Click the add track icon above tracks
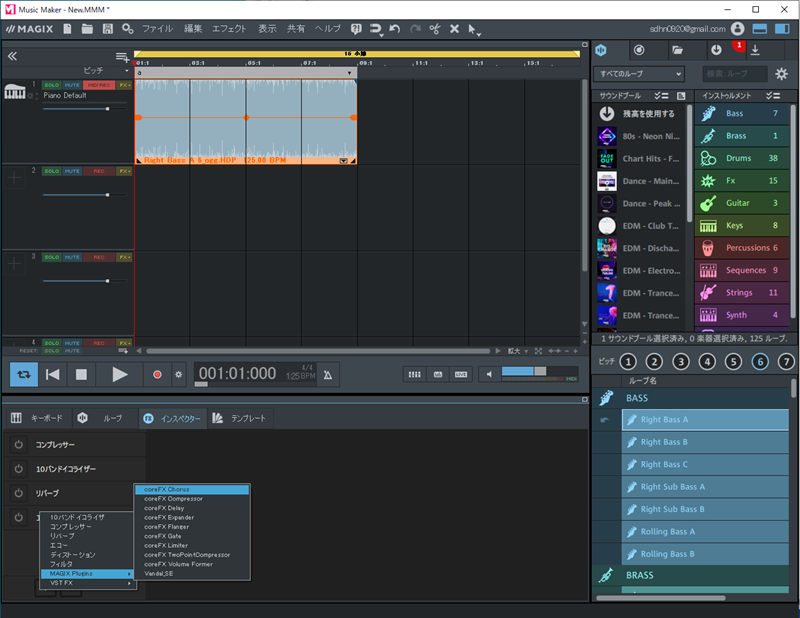The height and width of the screenshot is (618, 800). pyautogui.click(x=122, y=57)
